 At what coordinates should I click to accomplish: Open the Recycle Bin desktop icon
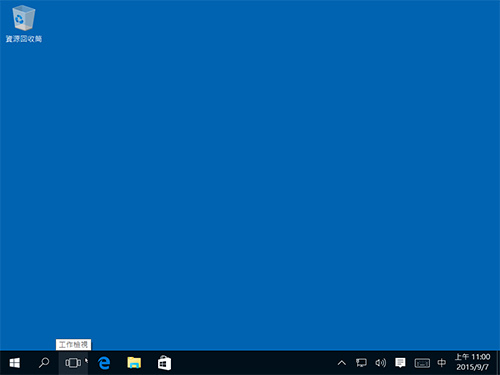pos(24,24)
